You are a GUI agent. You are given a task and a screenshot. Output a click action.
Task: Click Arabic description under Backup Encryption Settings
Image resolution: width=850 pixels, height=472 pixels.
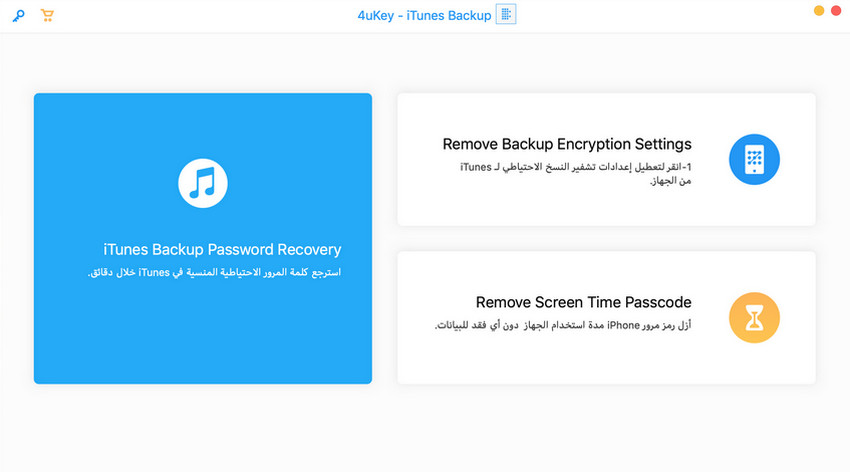576,173
